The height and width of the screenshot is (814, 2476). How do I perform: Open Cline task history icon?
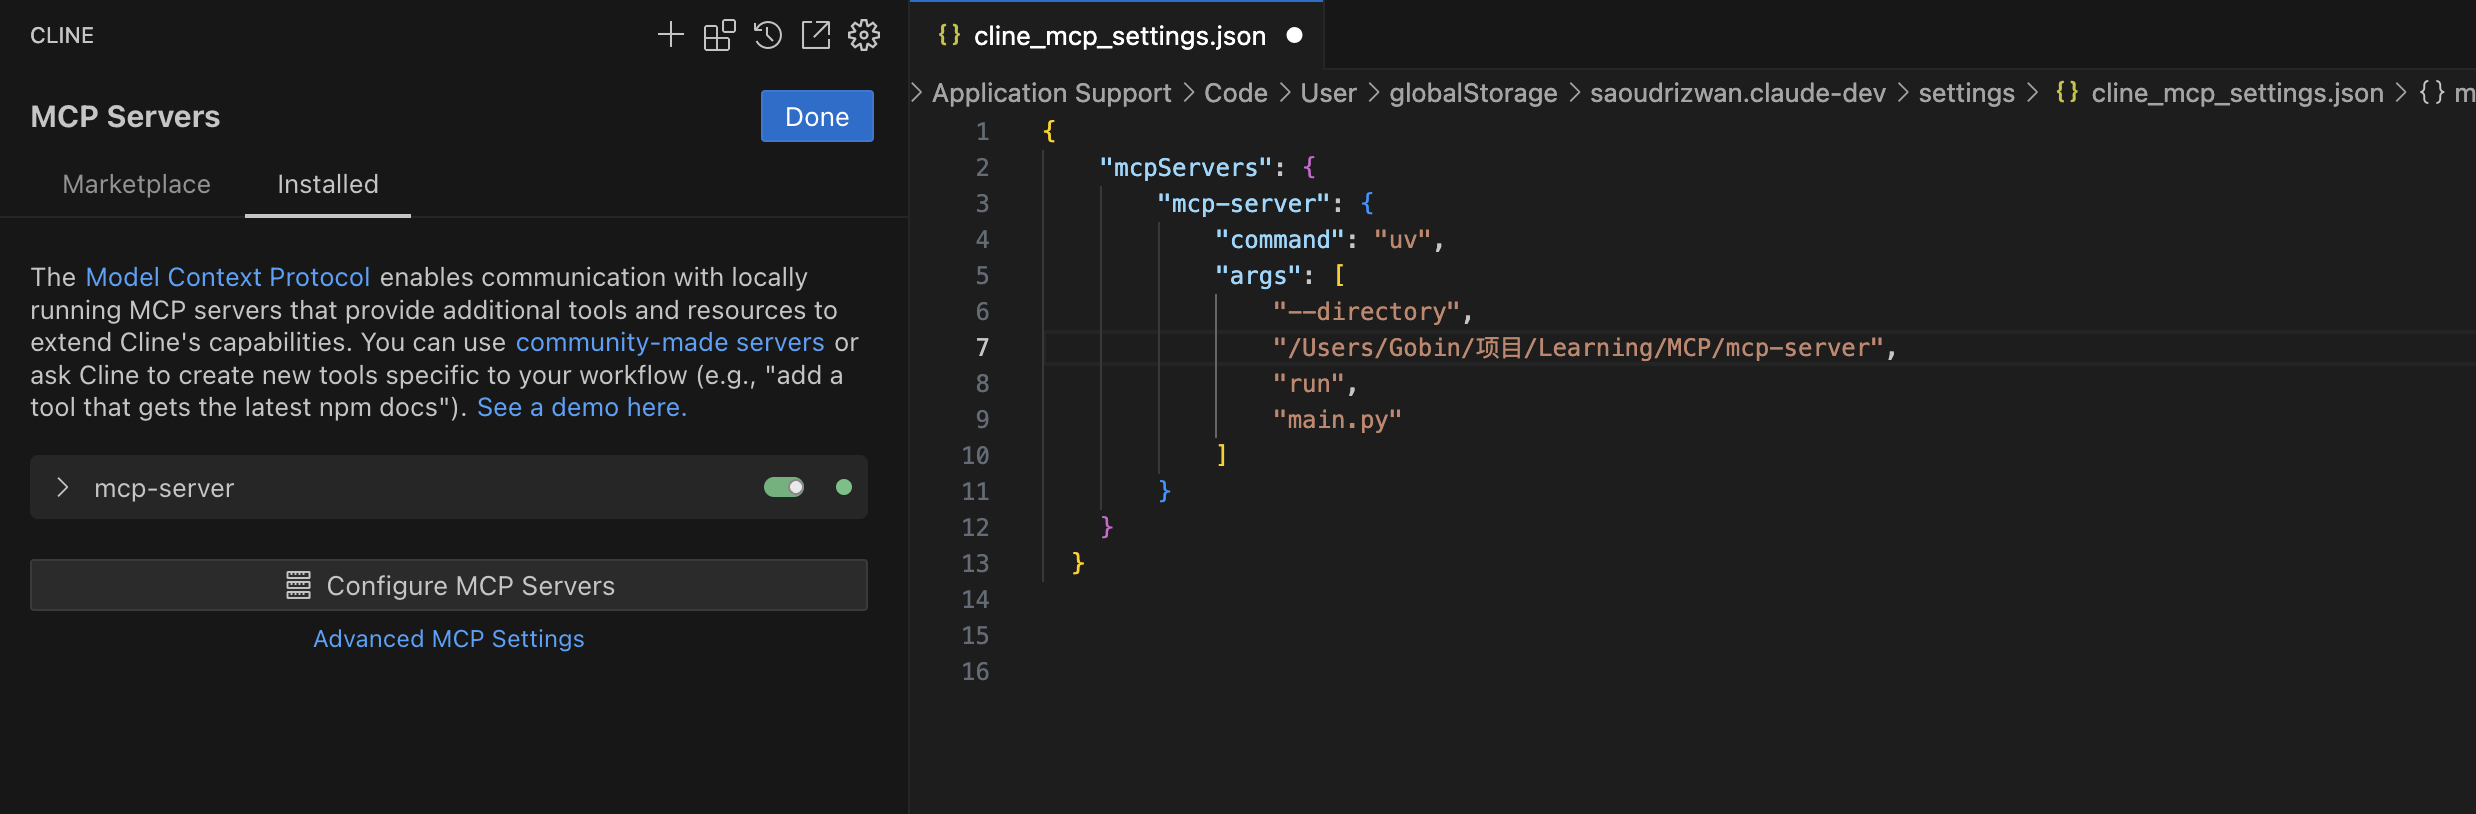tap(767, 36)
